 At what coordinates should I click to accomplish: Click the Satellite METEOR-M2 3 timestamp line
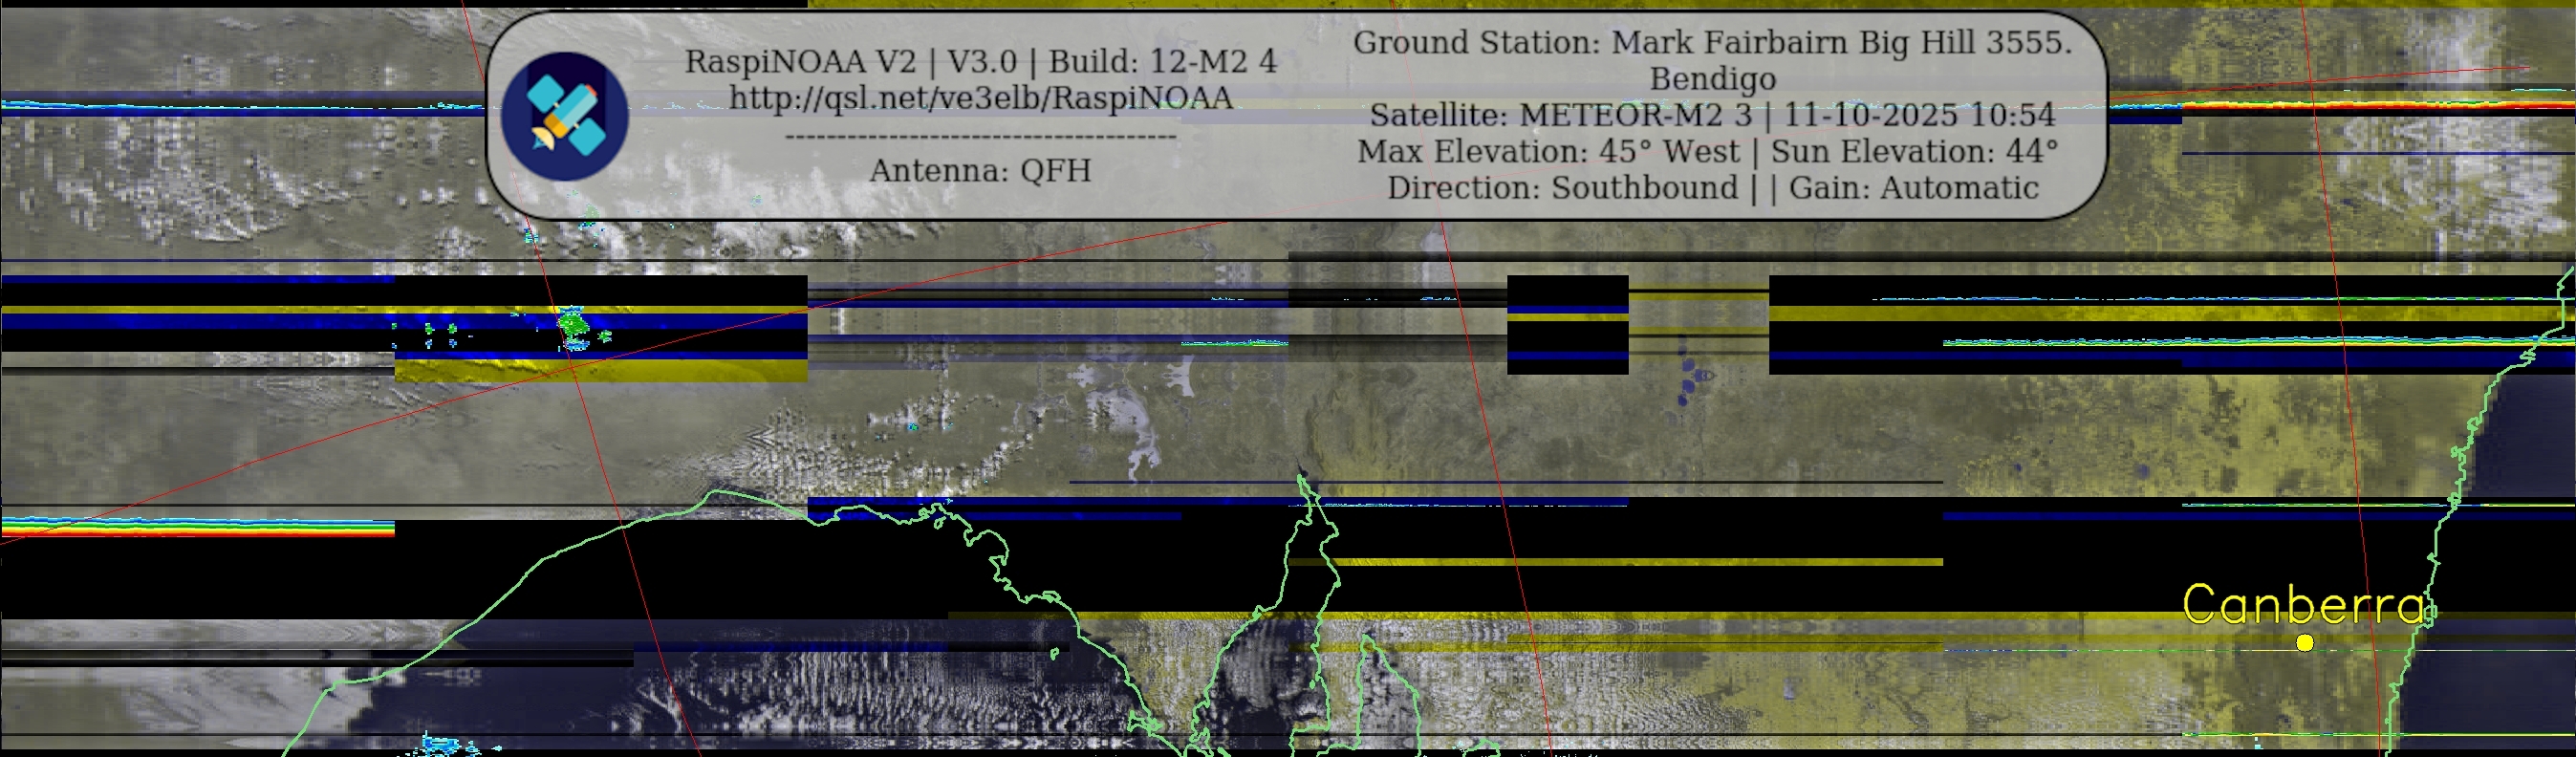pyautogui.click(x=1712, y=115)
